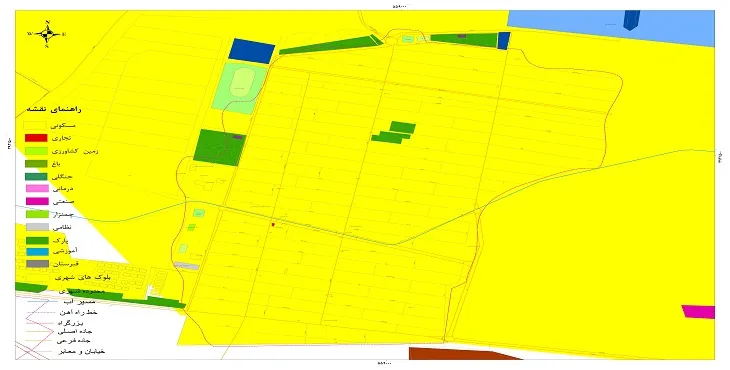Viewport: 730px width, 370px height.
Task: Select the yellow مسکونی legend swatch
Action: [x=35, y=125]
